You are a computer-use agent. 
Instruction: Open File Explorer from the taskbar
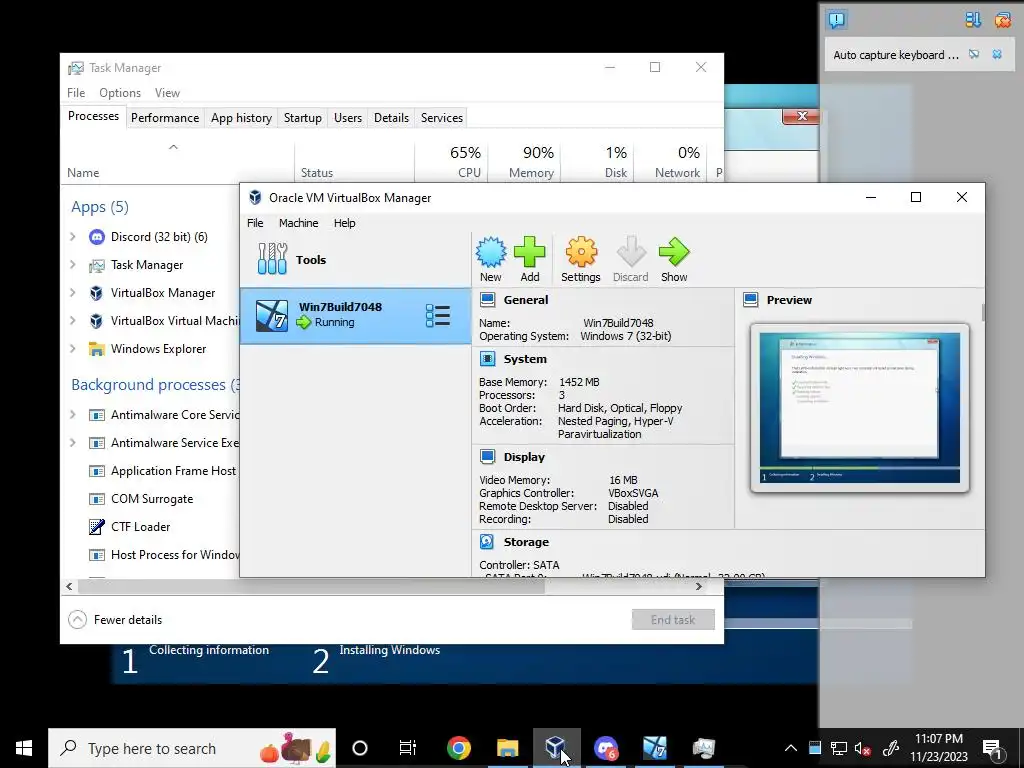click(507, 748)
